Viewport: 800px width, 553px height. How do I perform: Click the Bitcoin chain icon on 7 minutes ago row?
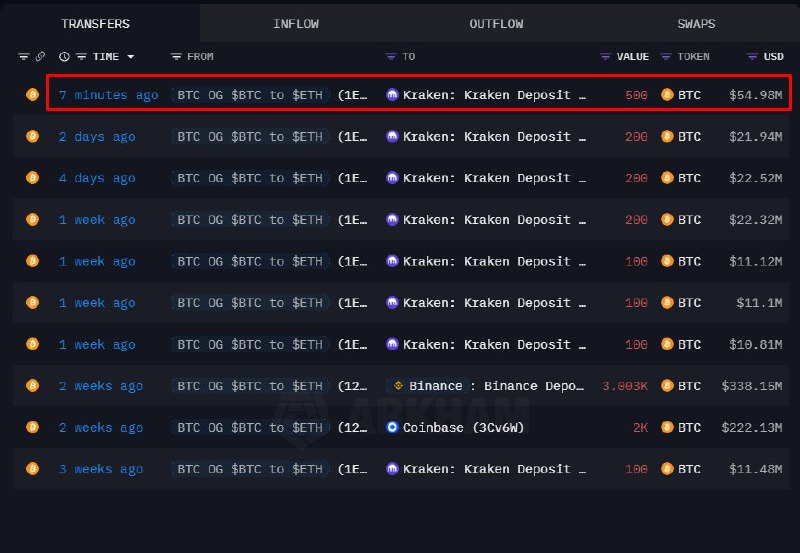33,95
